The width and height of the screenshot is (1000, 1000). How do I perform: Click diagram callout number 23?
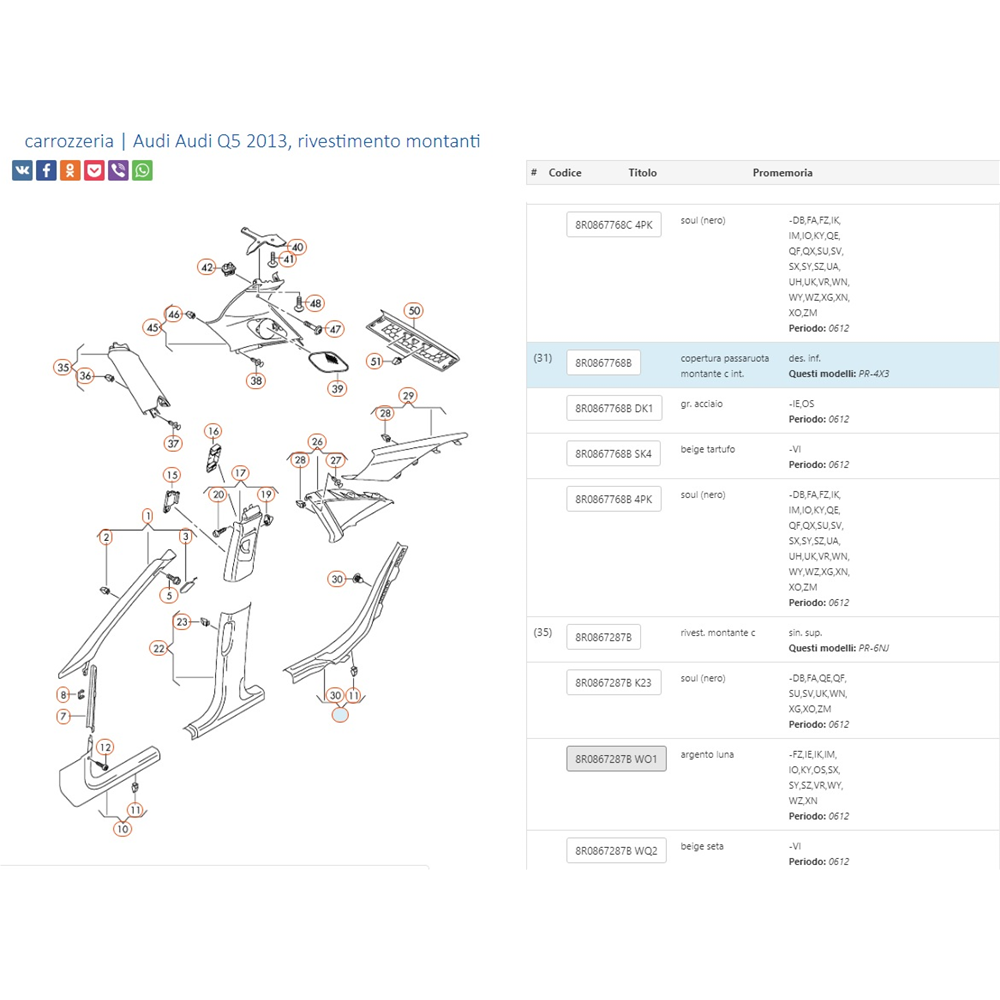(x=182, y=622)
